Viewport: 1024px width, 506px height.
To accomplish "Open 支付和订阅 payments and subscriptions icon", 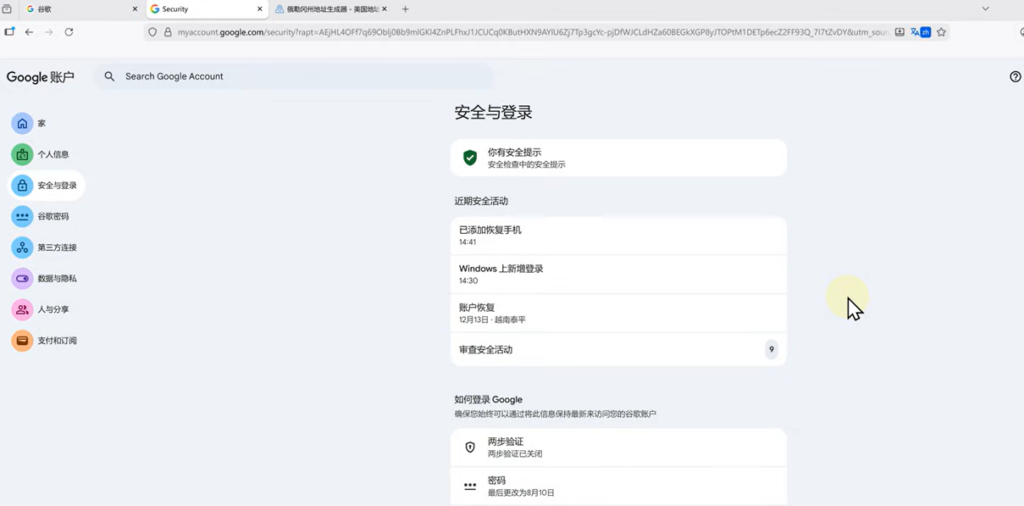I will coord(22,340).
